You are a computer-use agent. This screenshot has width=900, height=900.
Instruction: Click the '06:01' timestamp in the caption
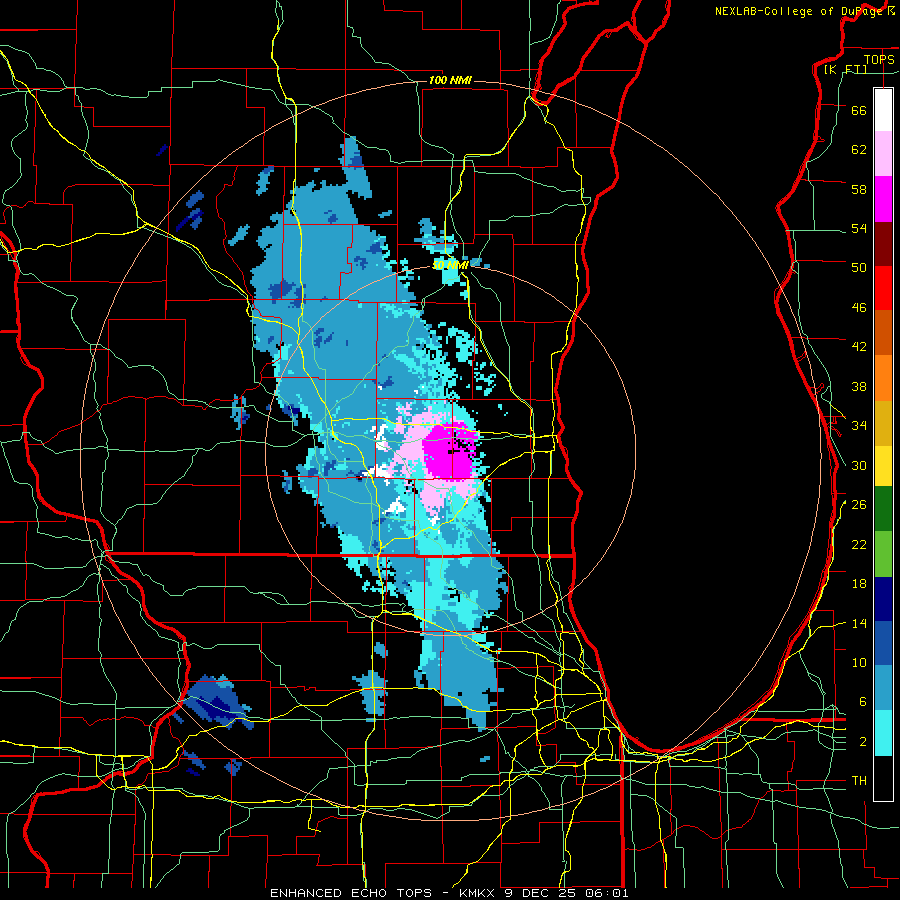pos(606,893)
